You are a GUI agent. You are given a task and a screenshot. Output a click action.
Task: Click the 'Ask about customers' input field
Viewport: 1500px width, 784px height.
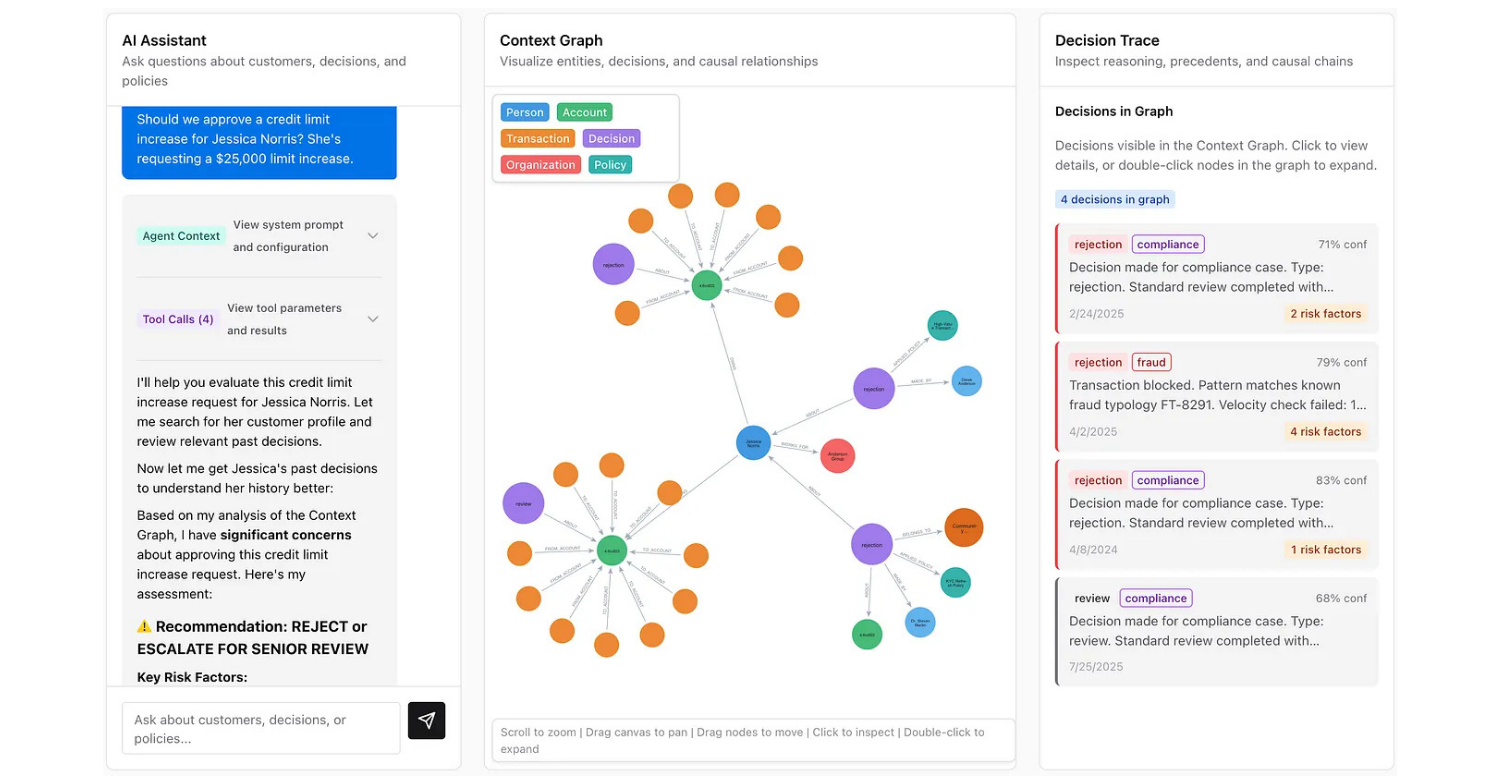260,728
